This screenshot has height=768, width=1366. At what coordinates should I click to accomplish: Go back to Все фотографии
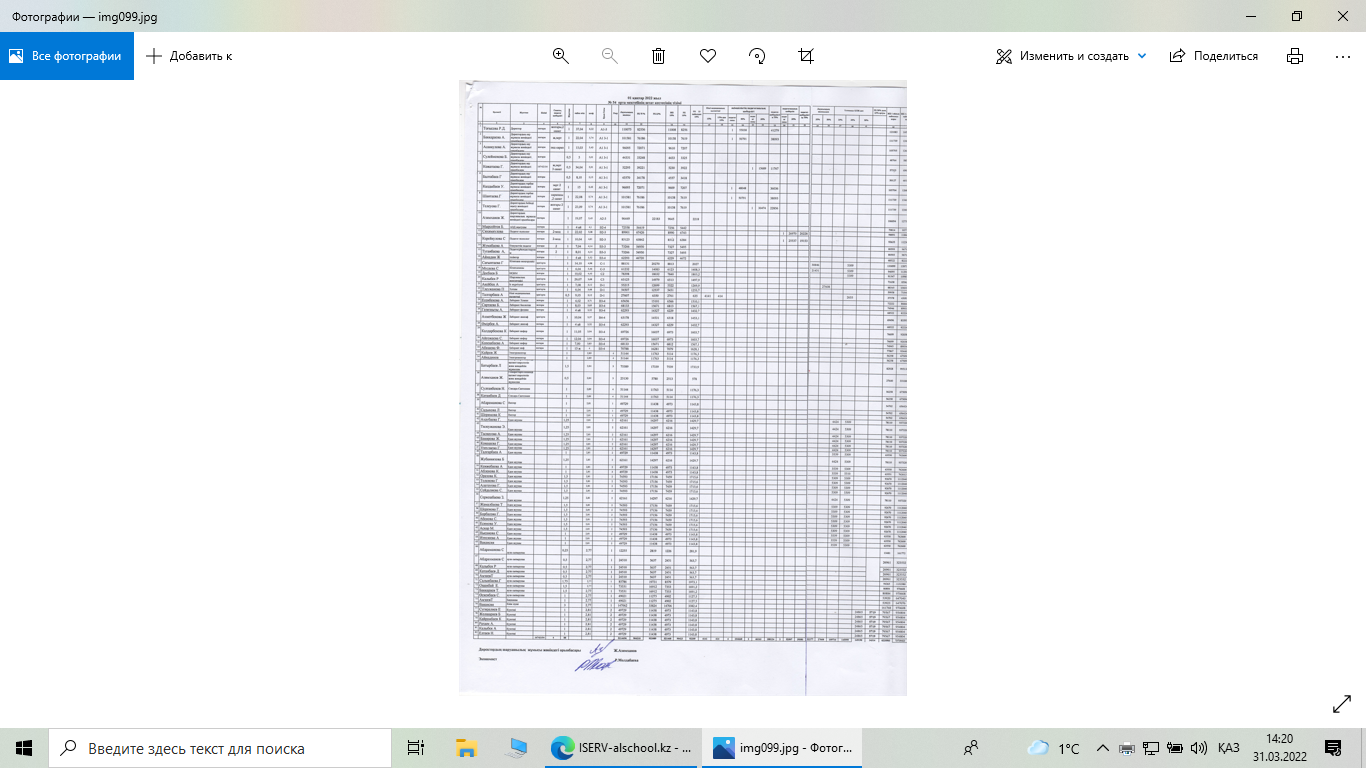(x=66, y=56)
